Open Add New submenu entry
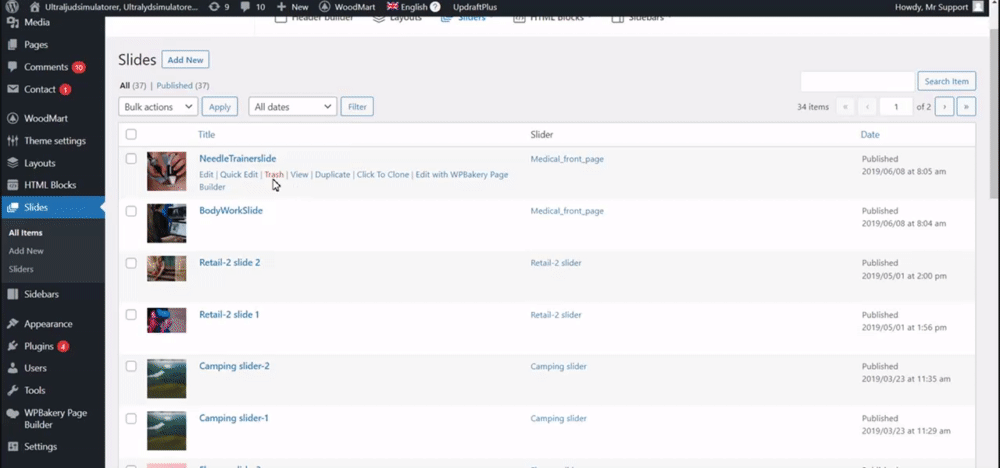1000x468 pixels. click(26, 251)
